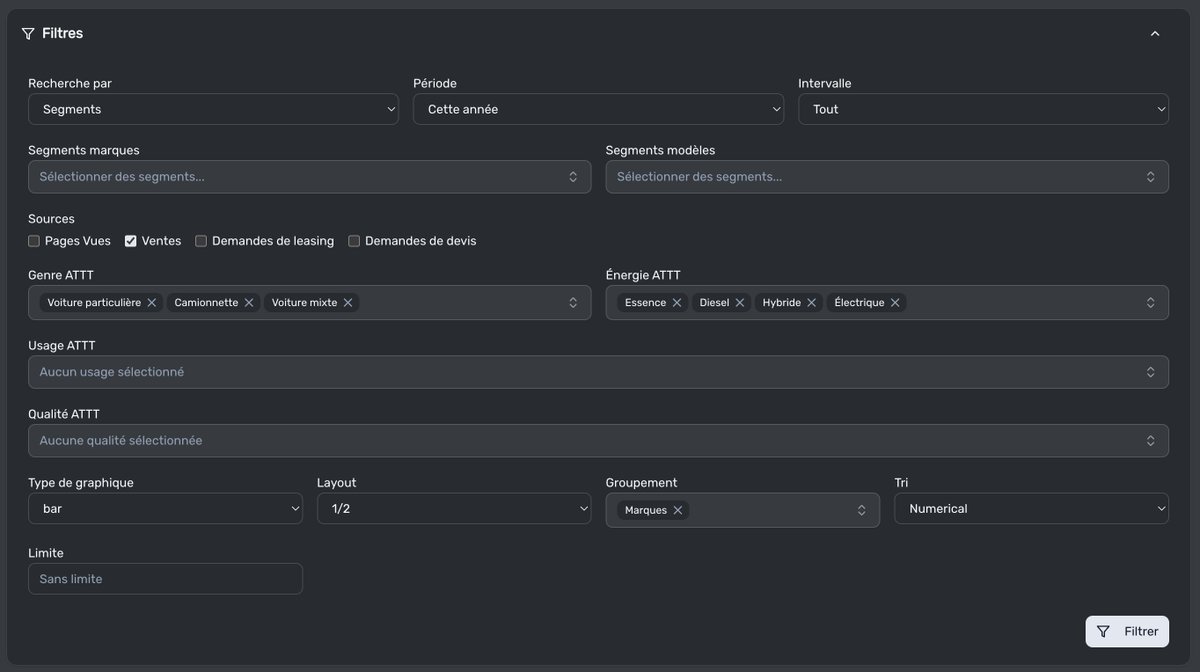Remove the Diesel energy tag
1200x672 pixels.
740,302
